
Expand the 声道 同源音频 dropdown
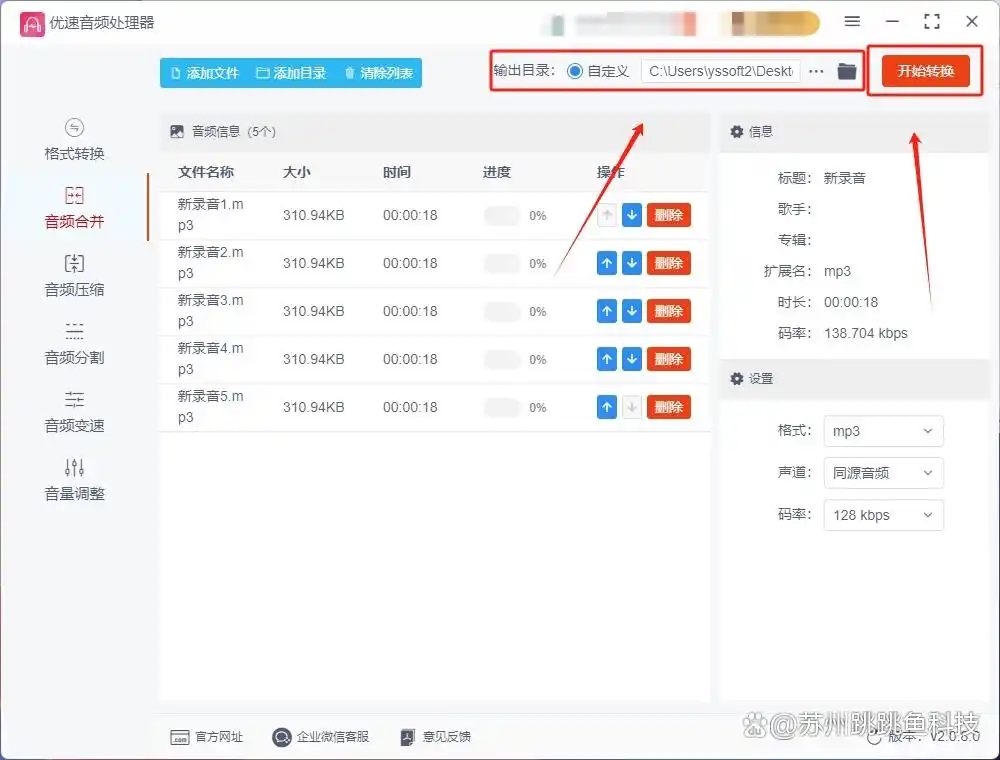[x=883, y=473]
